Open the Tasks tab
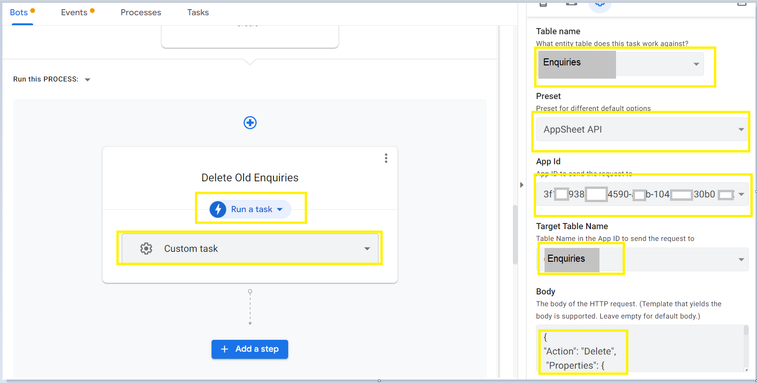Viewport: 757px width, 383px height. tap(198, 13)
